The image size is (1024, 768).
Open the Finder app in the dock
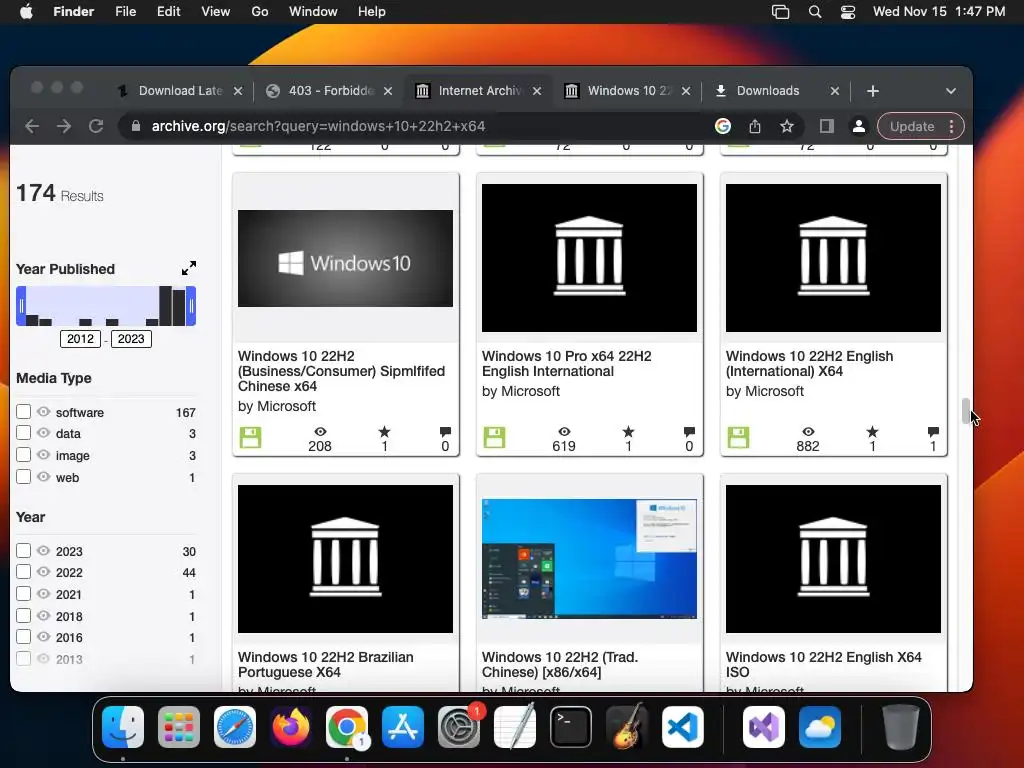[x=123, y=727]
